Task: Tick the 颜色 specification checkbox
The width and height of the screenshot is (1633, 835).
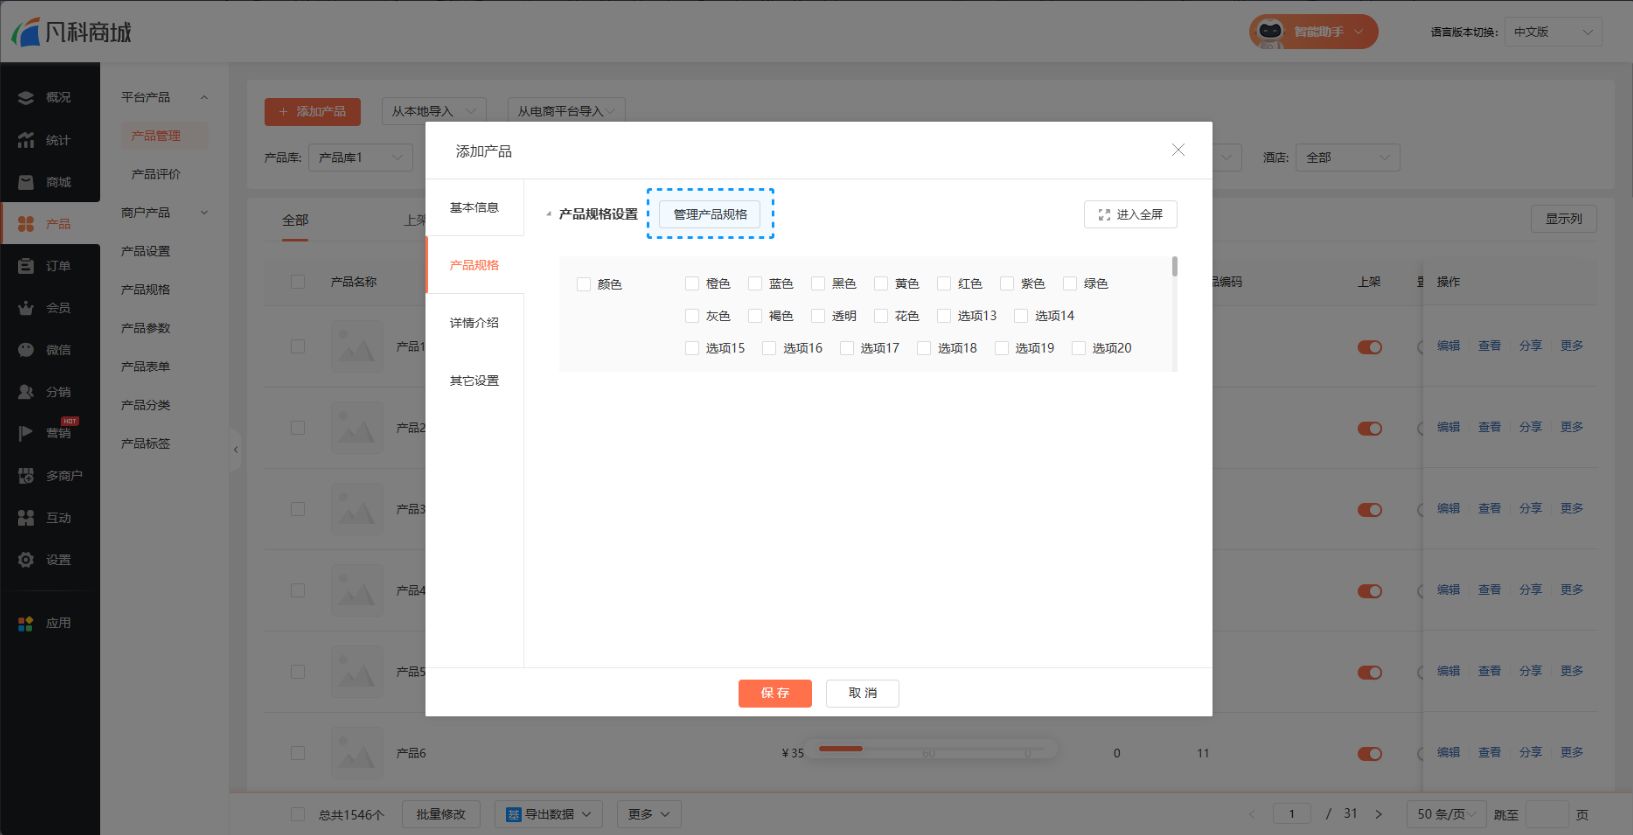Action: [584, 284]
